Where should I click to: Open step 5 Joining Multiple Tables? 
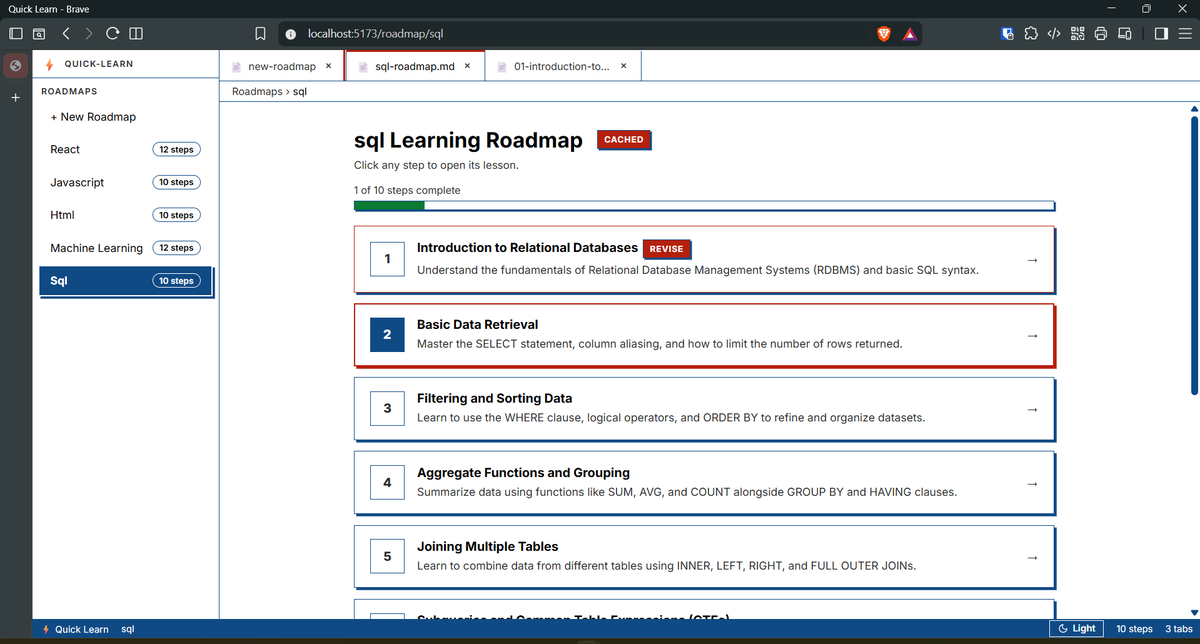tap(705, 557)
